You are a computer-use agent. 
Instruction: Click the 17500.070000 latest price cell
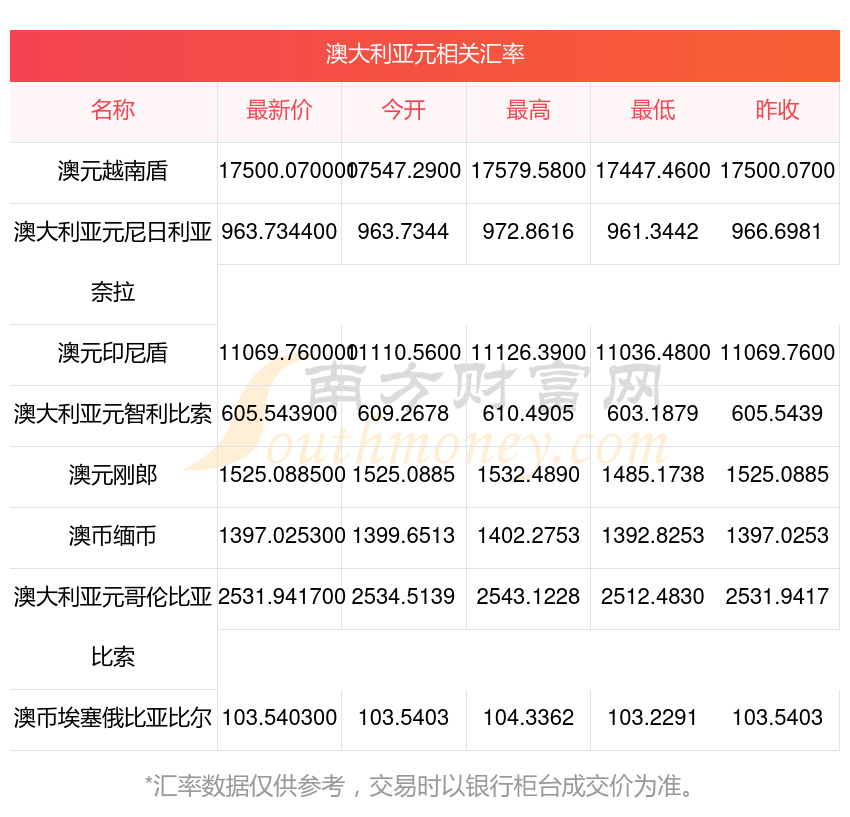point(280,171)
